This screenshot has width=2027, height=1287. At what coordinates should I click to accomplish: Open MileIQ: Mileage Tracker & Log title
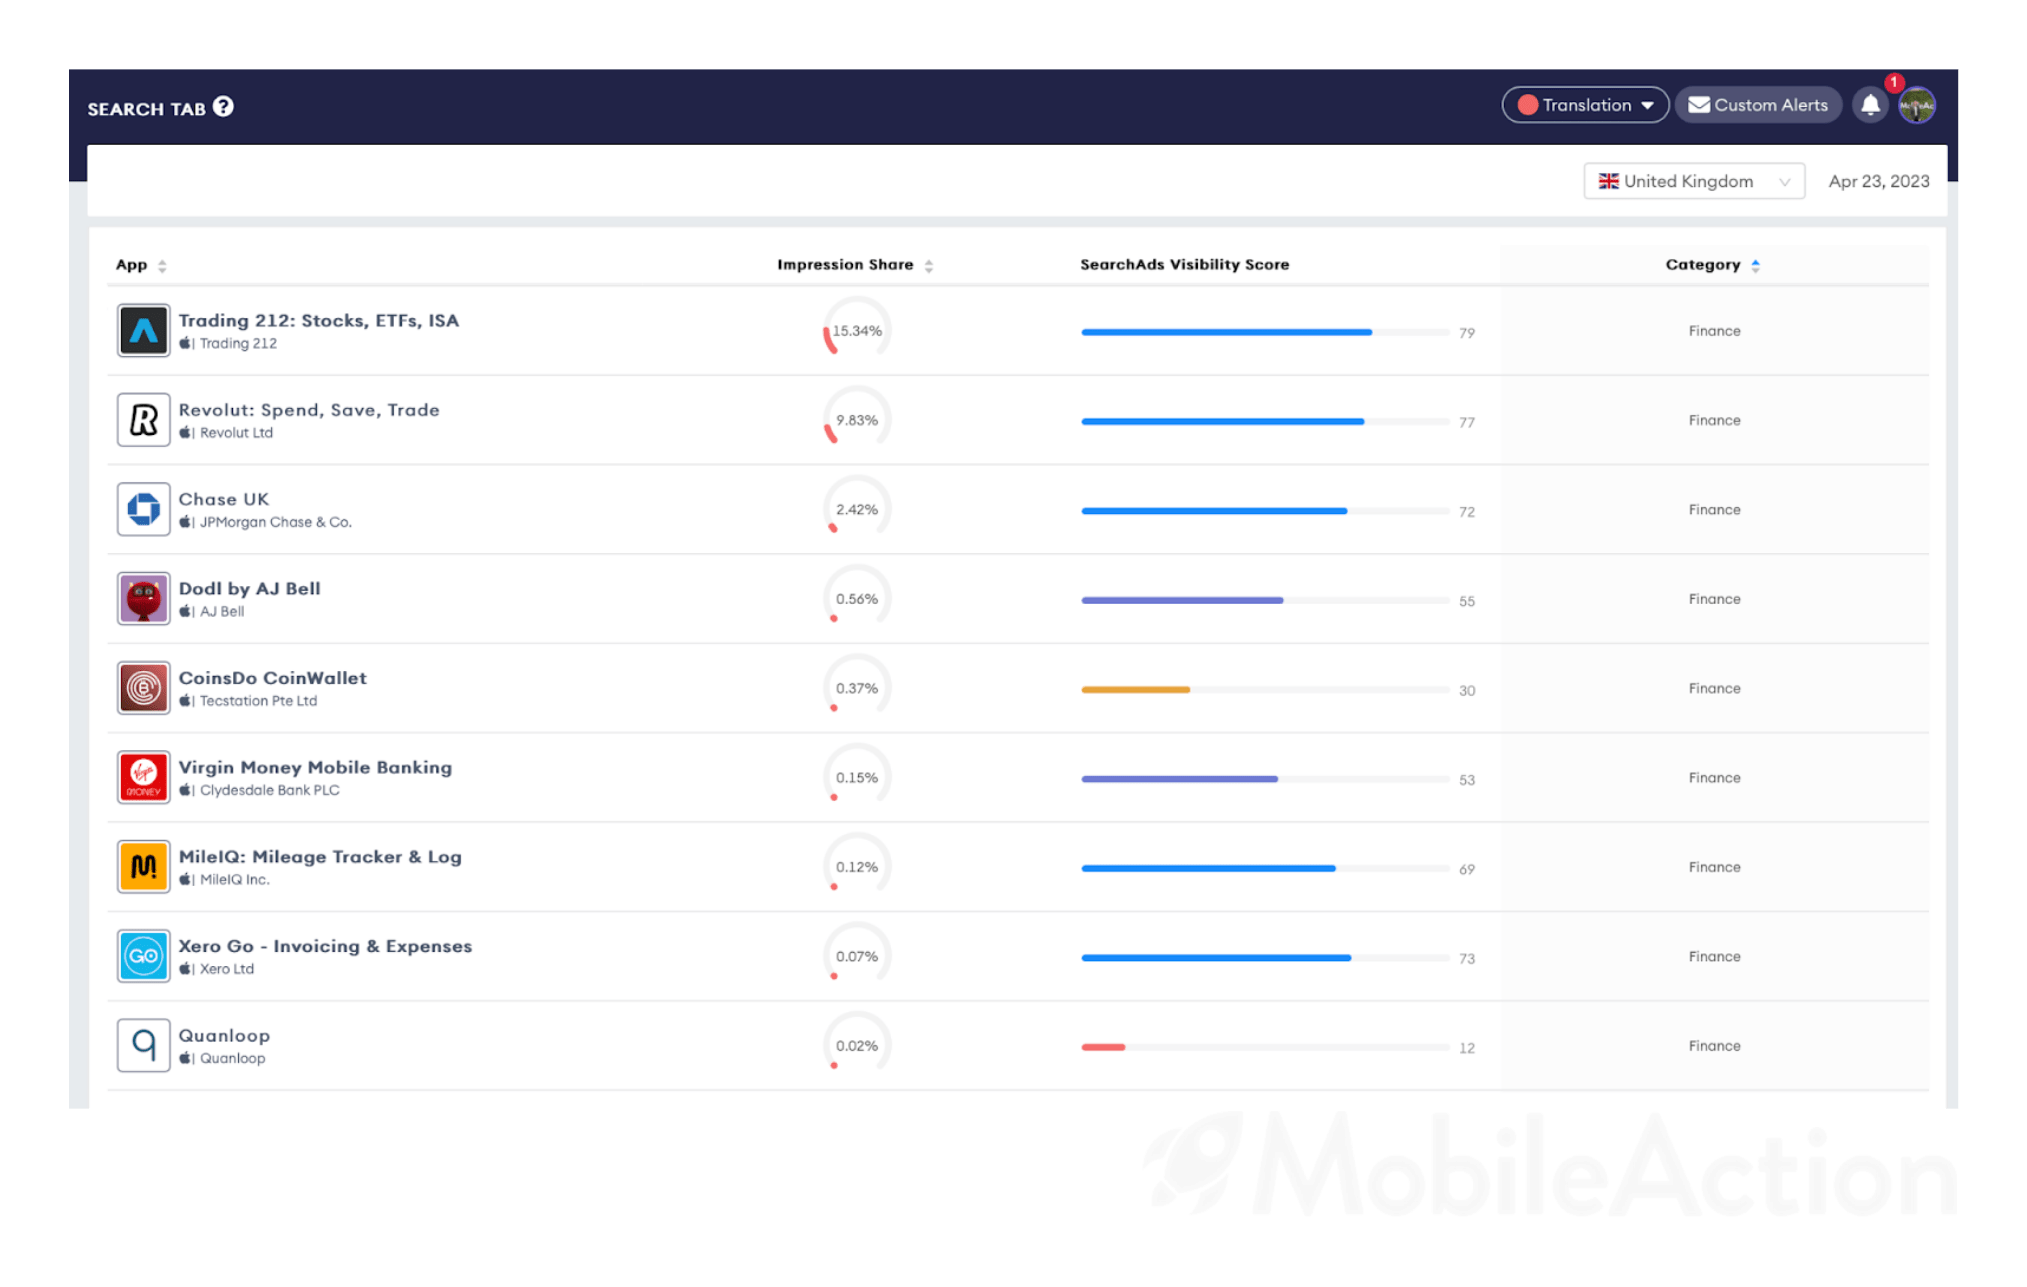tap(320, 857)
